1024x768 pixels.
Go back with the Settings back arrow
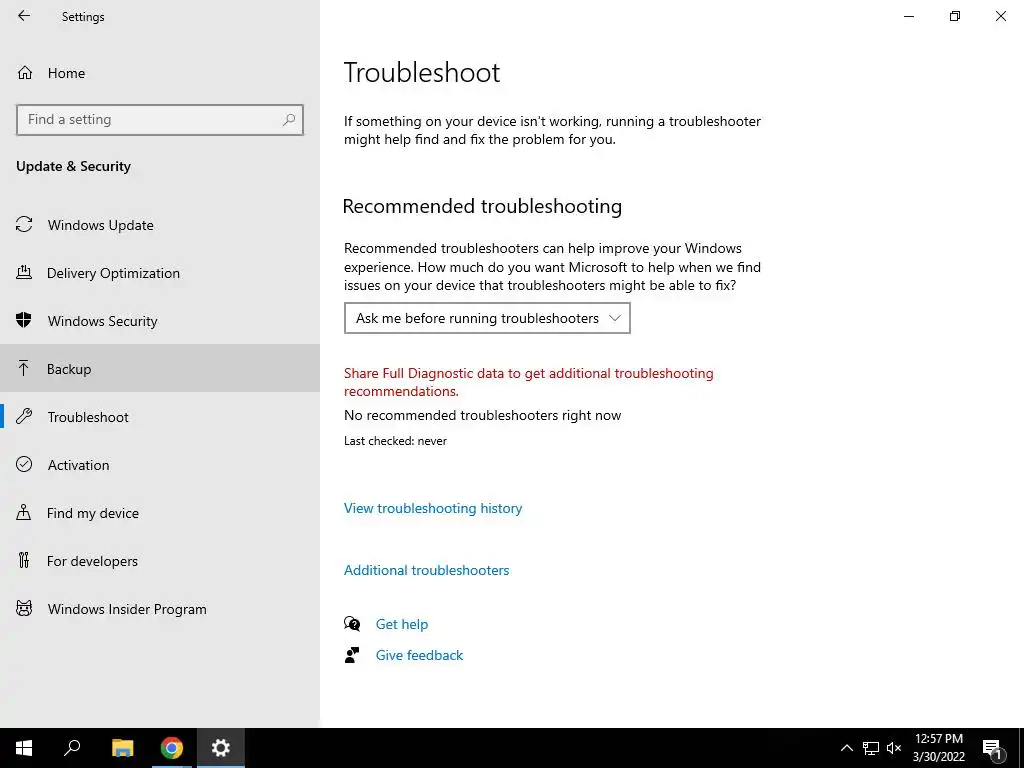click(24, 16)
